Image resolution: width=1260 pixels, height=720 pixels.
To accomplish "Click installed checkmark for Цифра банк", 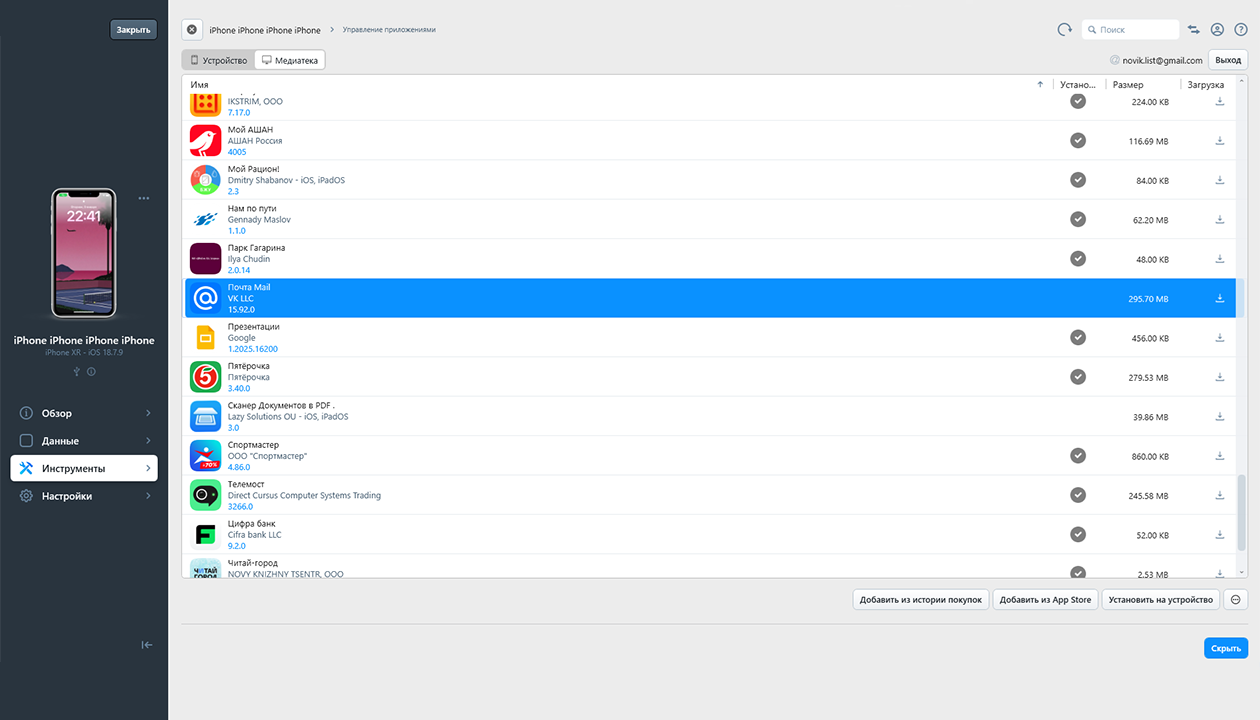I will [x=1078, y=535].
